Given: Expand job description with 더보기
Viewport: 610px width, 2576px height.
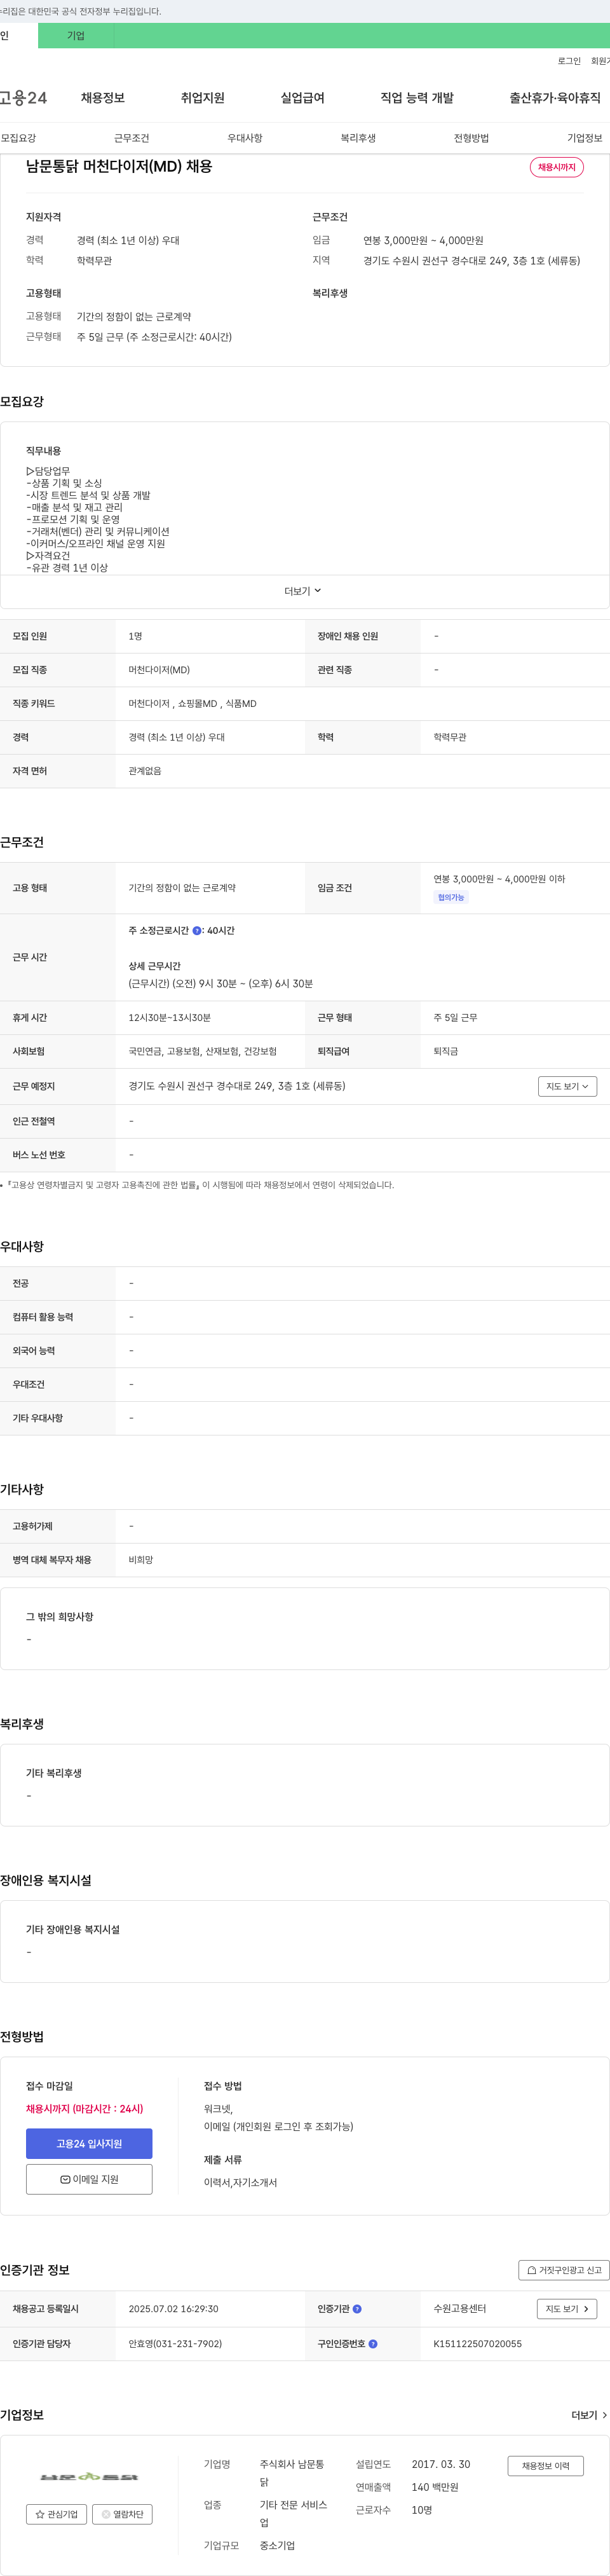Looking at the screenshot, I should coord(303,591).
